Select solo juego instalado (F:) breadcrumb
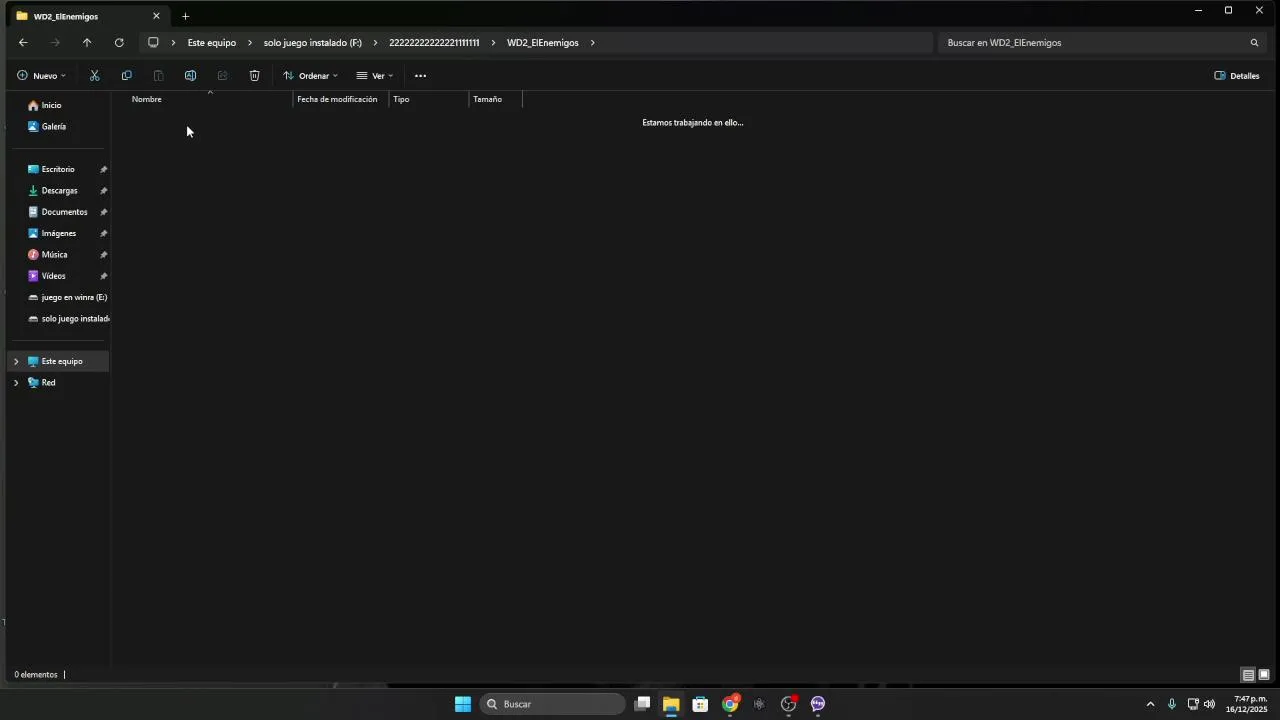The width and height of the screenshot is (1280, 720). click(x=313, y=43)
